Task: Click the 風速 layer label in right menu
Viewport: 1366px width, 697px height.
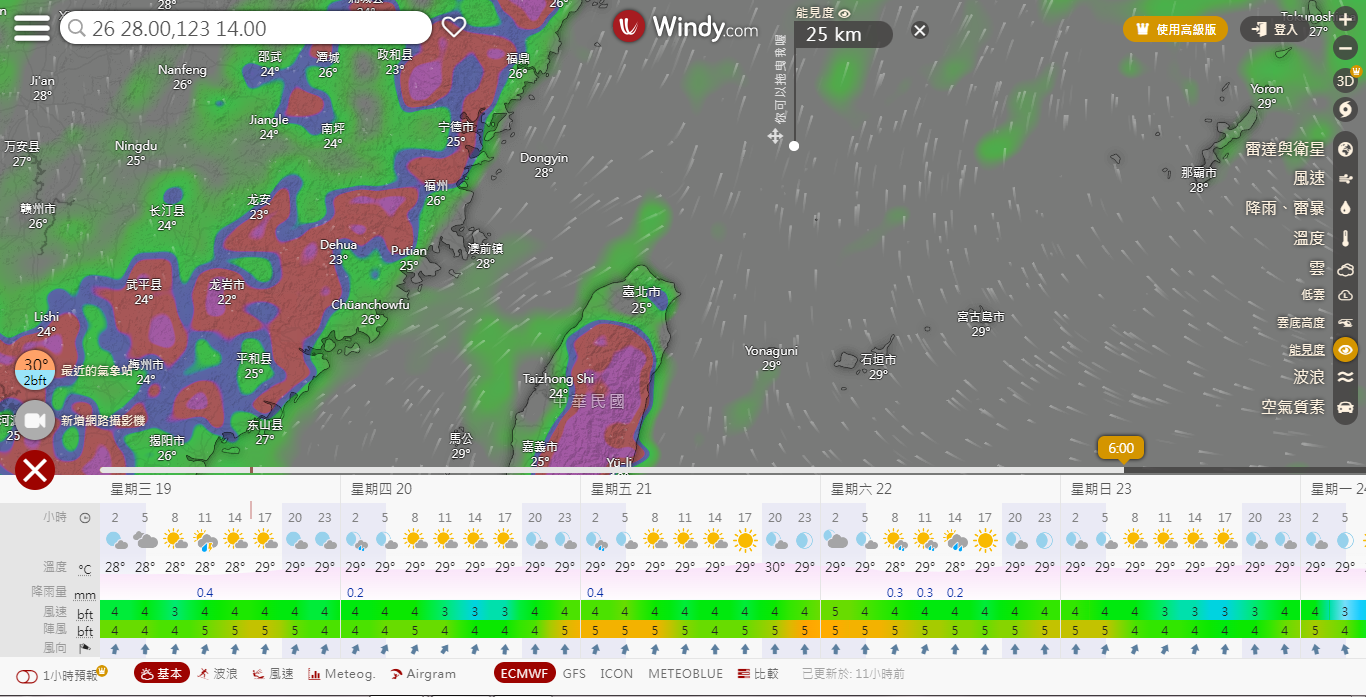Action: (1309, 178)
